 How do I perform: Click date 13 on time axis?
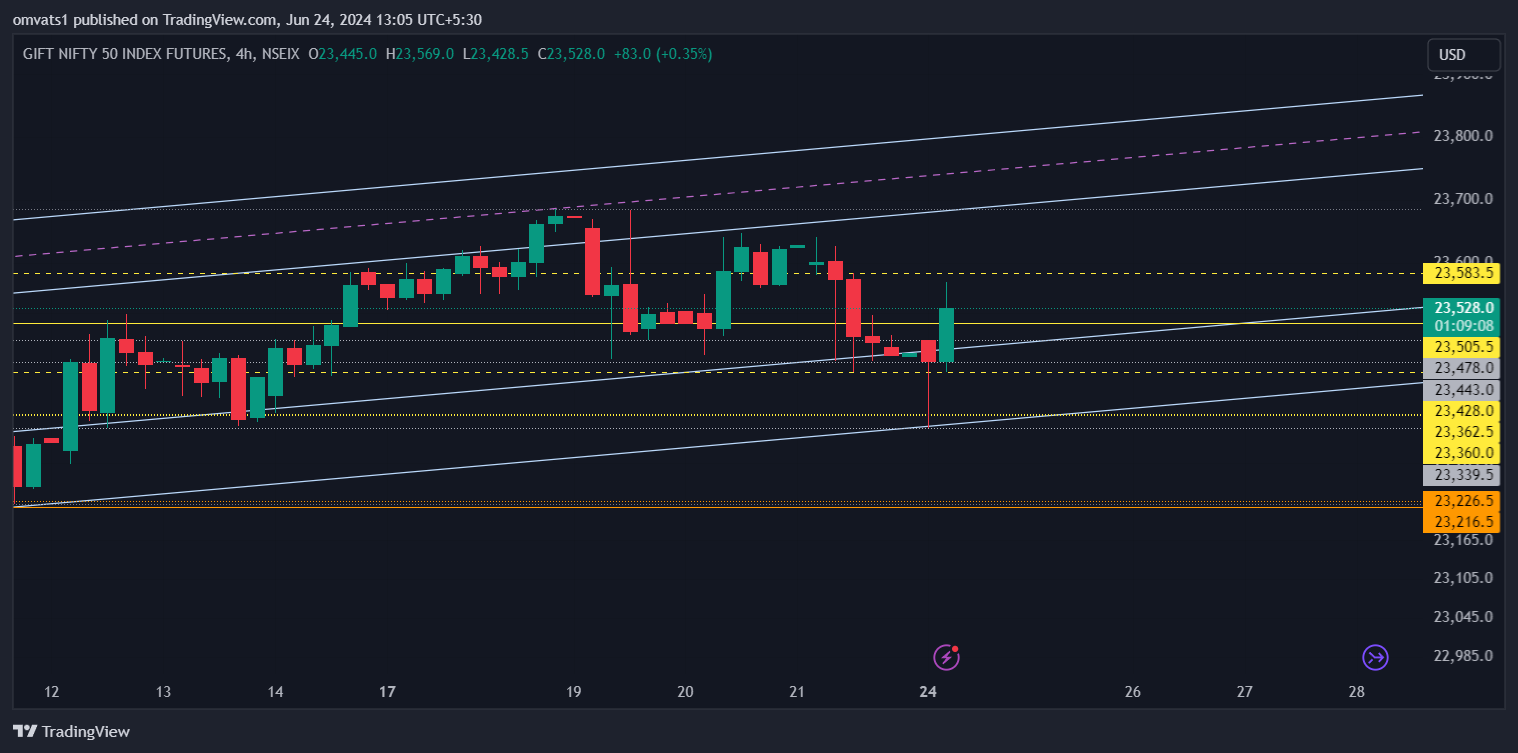164,692
